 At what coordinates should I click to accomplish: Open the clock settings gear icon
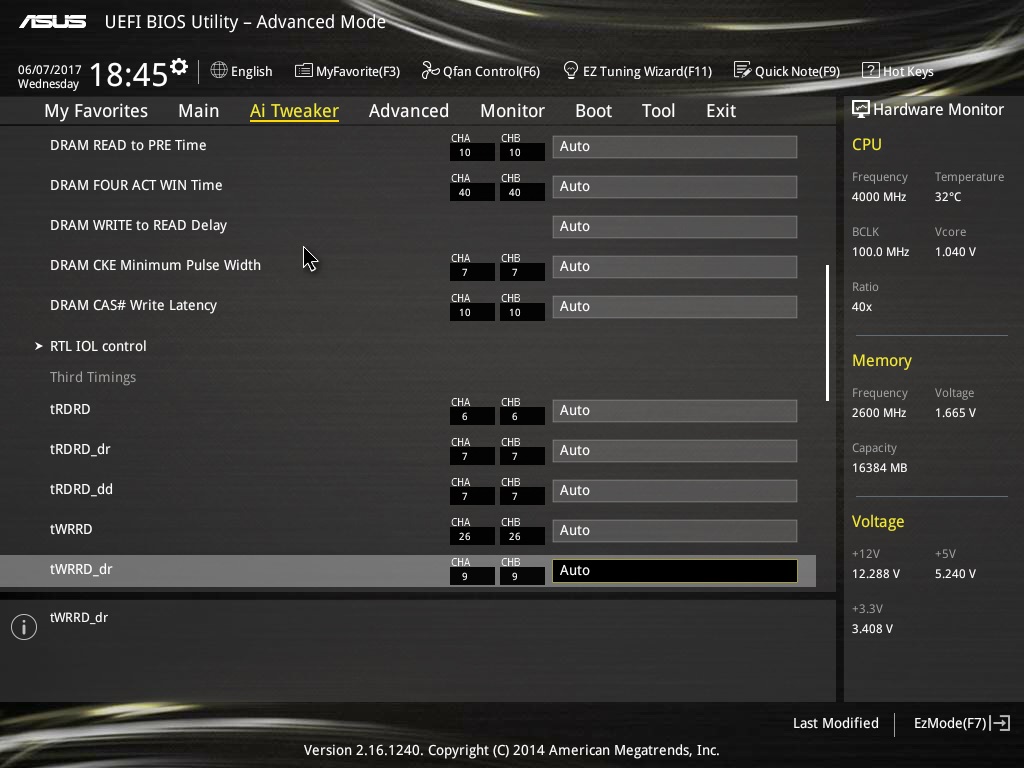(x=179, y=67)
